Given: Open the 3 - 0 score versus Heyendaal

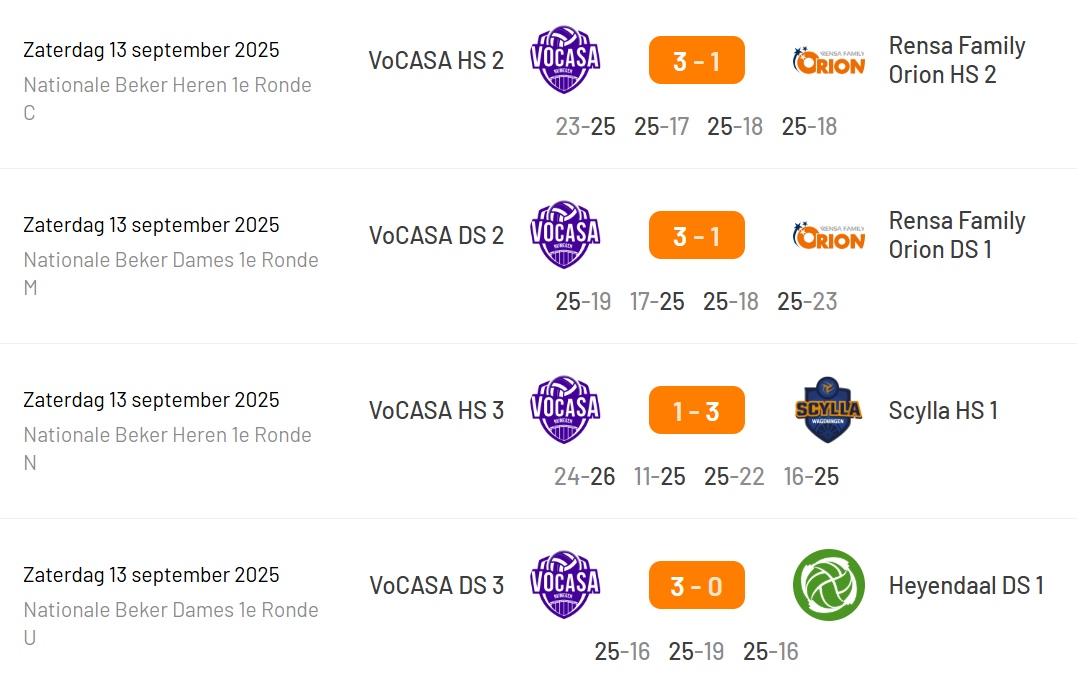Looking at the screenshot, I should pyautogui.click(x=697, y=585).
